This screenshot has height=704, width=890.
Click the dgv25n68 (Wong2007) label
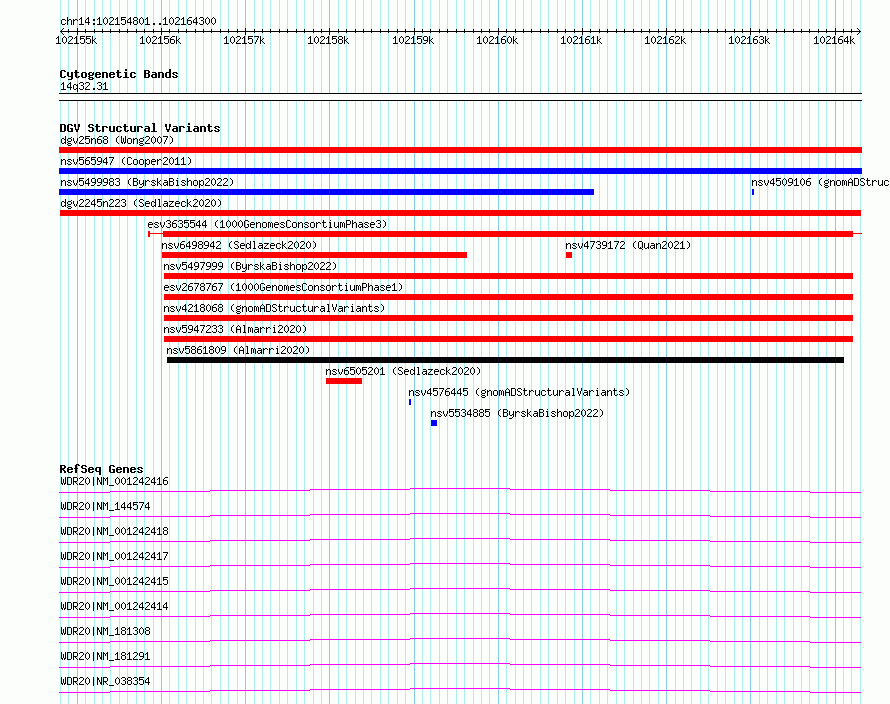pos(117,140)
